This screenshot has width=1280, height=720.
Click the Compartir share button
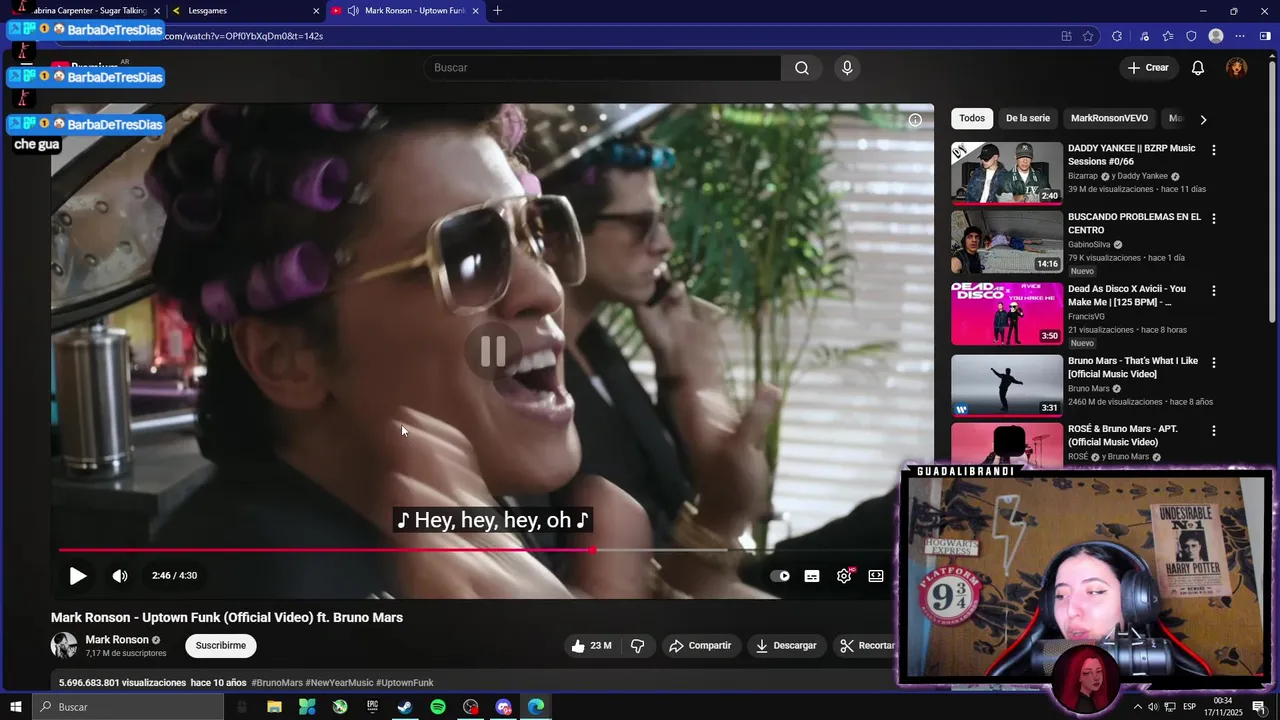(700, 646)
